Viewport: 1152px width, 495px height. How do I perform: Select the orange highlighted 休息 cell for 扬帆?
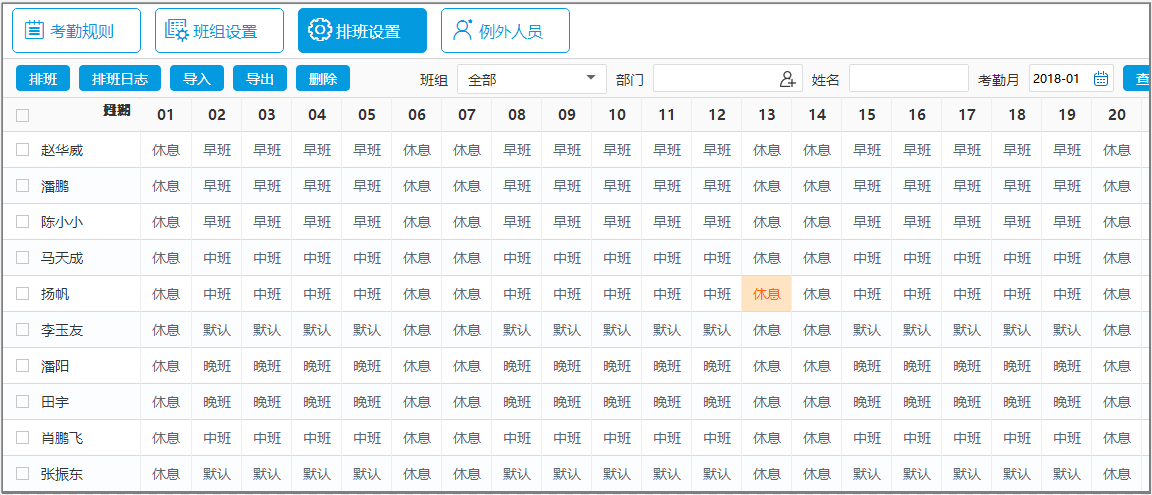tap(767, 294)
